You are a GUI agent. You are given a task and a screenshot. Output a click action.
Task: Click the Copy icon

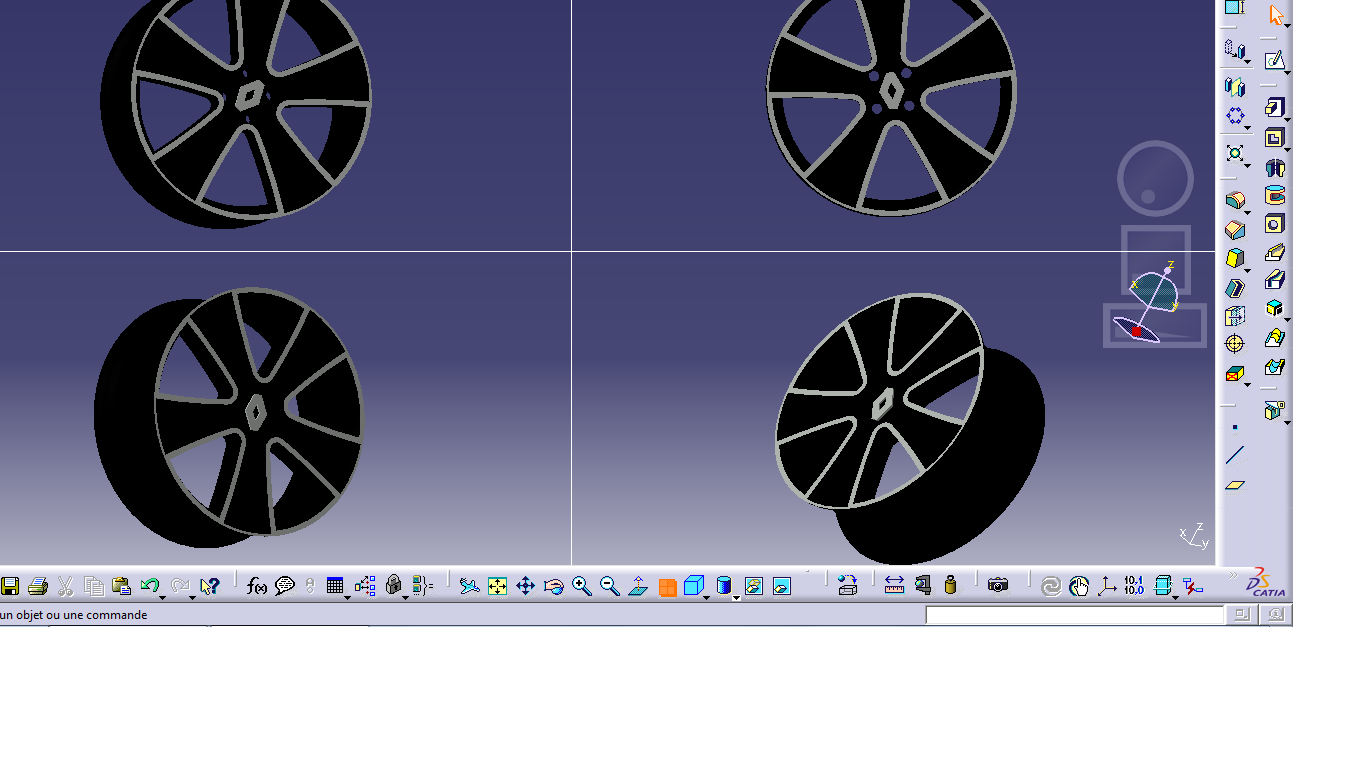point(94,586)
